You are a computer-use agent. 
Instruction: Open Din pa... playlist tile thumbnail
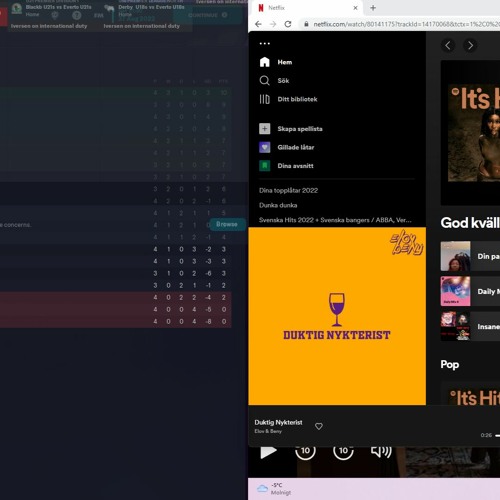pyautogui.click(x=455, y=256)
